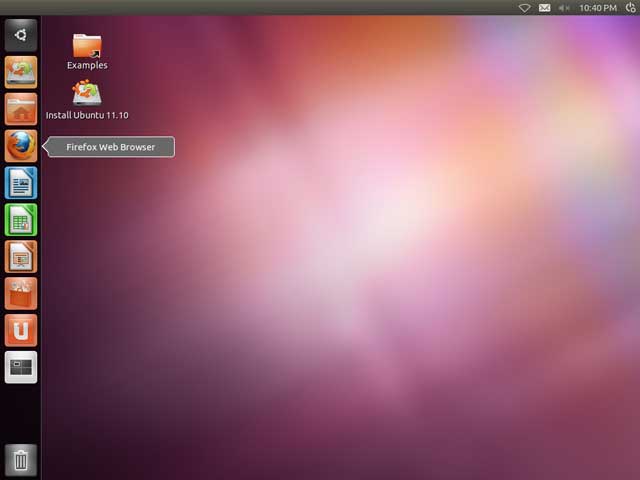Select Install Ubuntu 11.10 desktop icon
Image resolution: width=640 pixels, height=480 pixels.
pyautogui.click(x=87, y=93)
